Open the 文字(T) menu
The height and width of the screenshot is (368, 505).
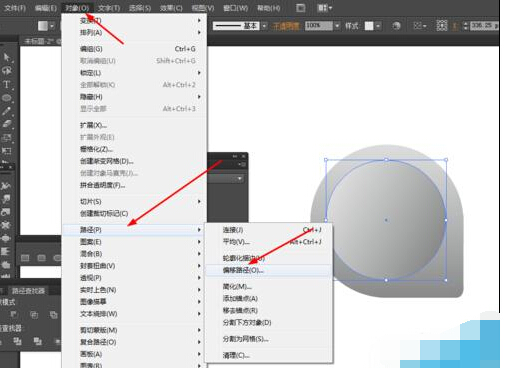109,8
